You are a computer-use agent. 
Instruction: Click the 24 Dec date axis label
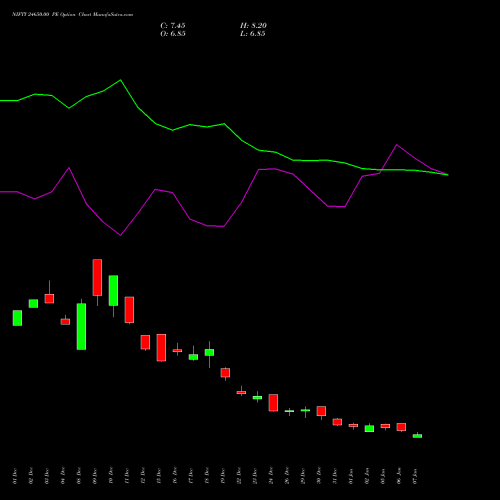270,476
